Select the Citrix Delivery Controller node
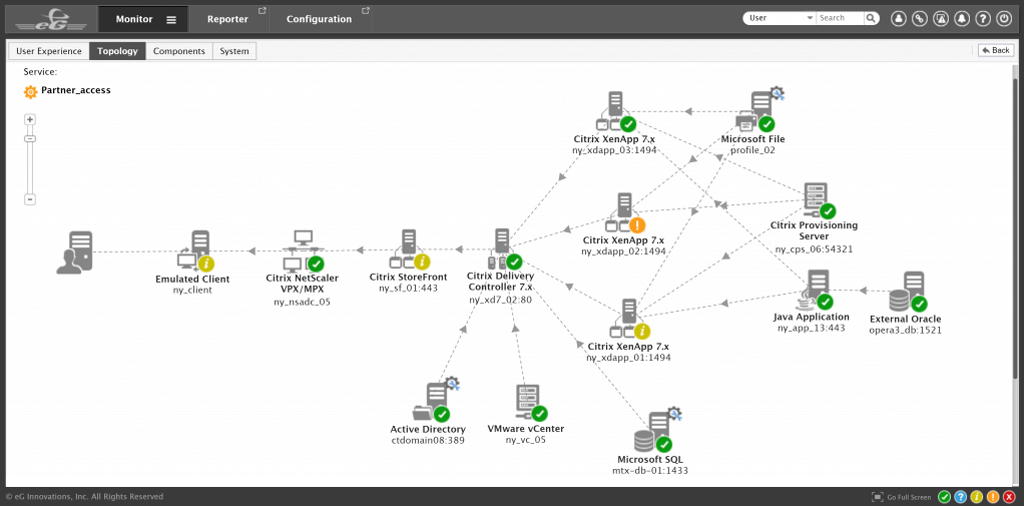The image size is (1024, 506). (505, 249)
